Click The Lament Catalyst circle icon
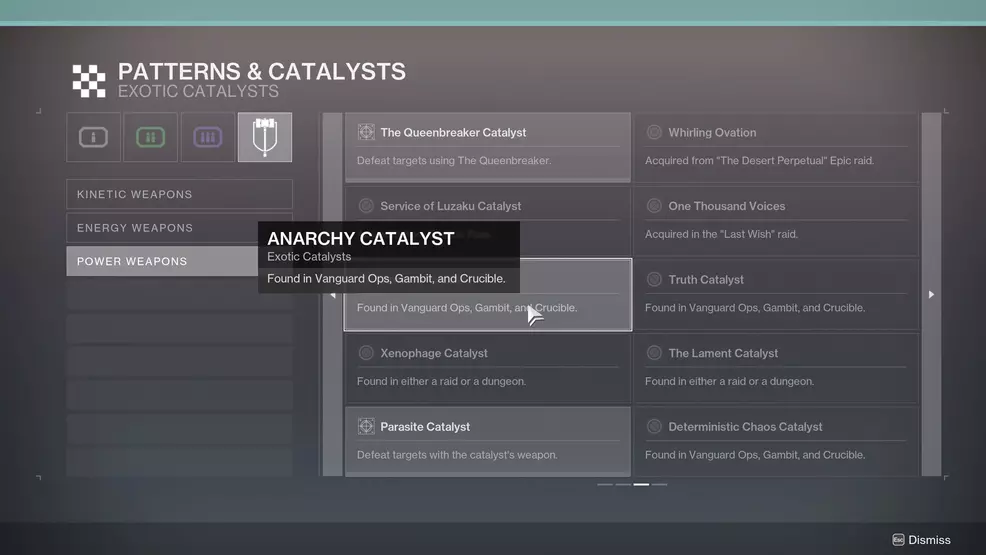986x555 pixels. pyautogui.click(x=654, y=353)
